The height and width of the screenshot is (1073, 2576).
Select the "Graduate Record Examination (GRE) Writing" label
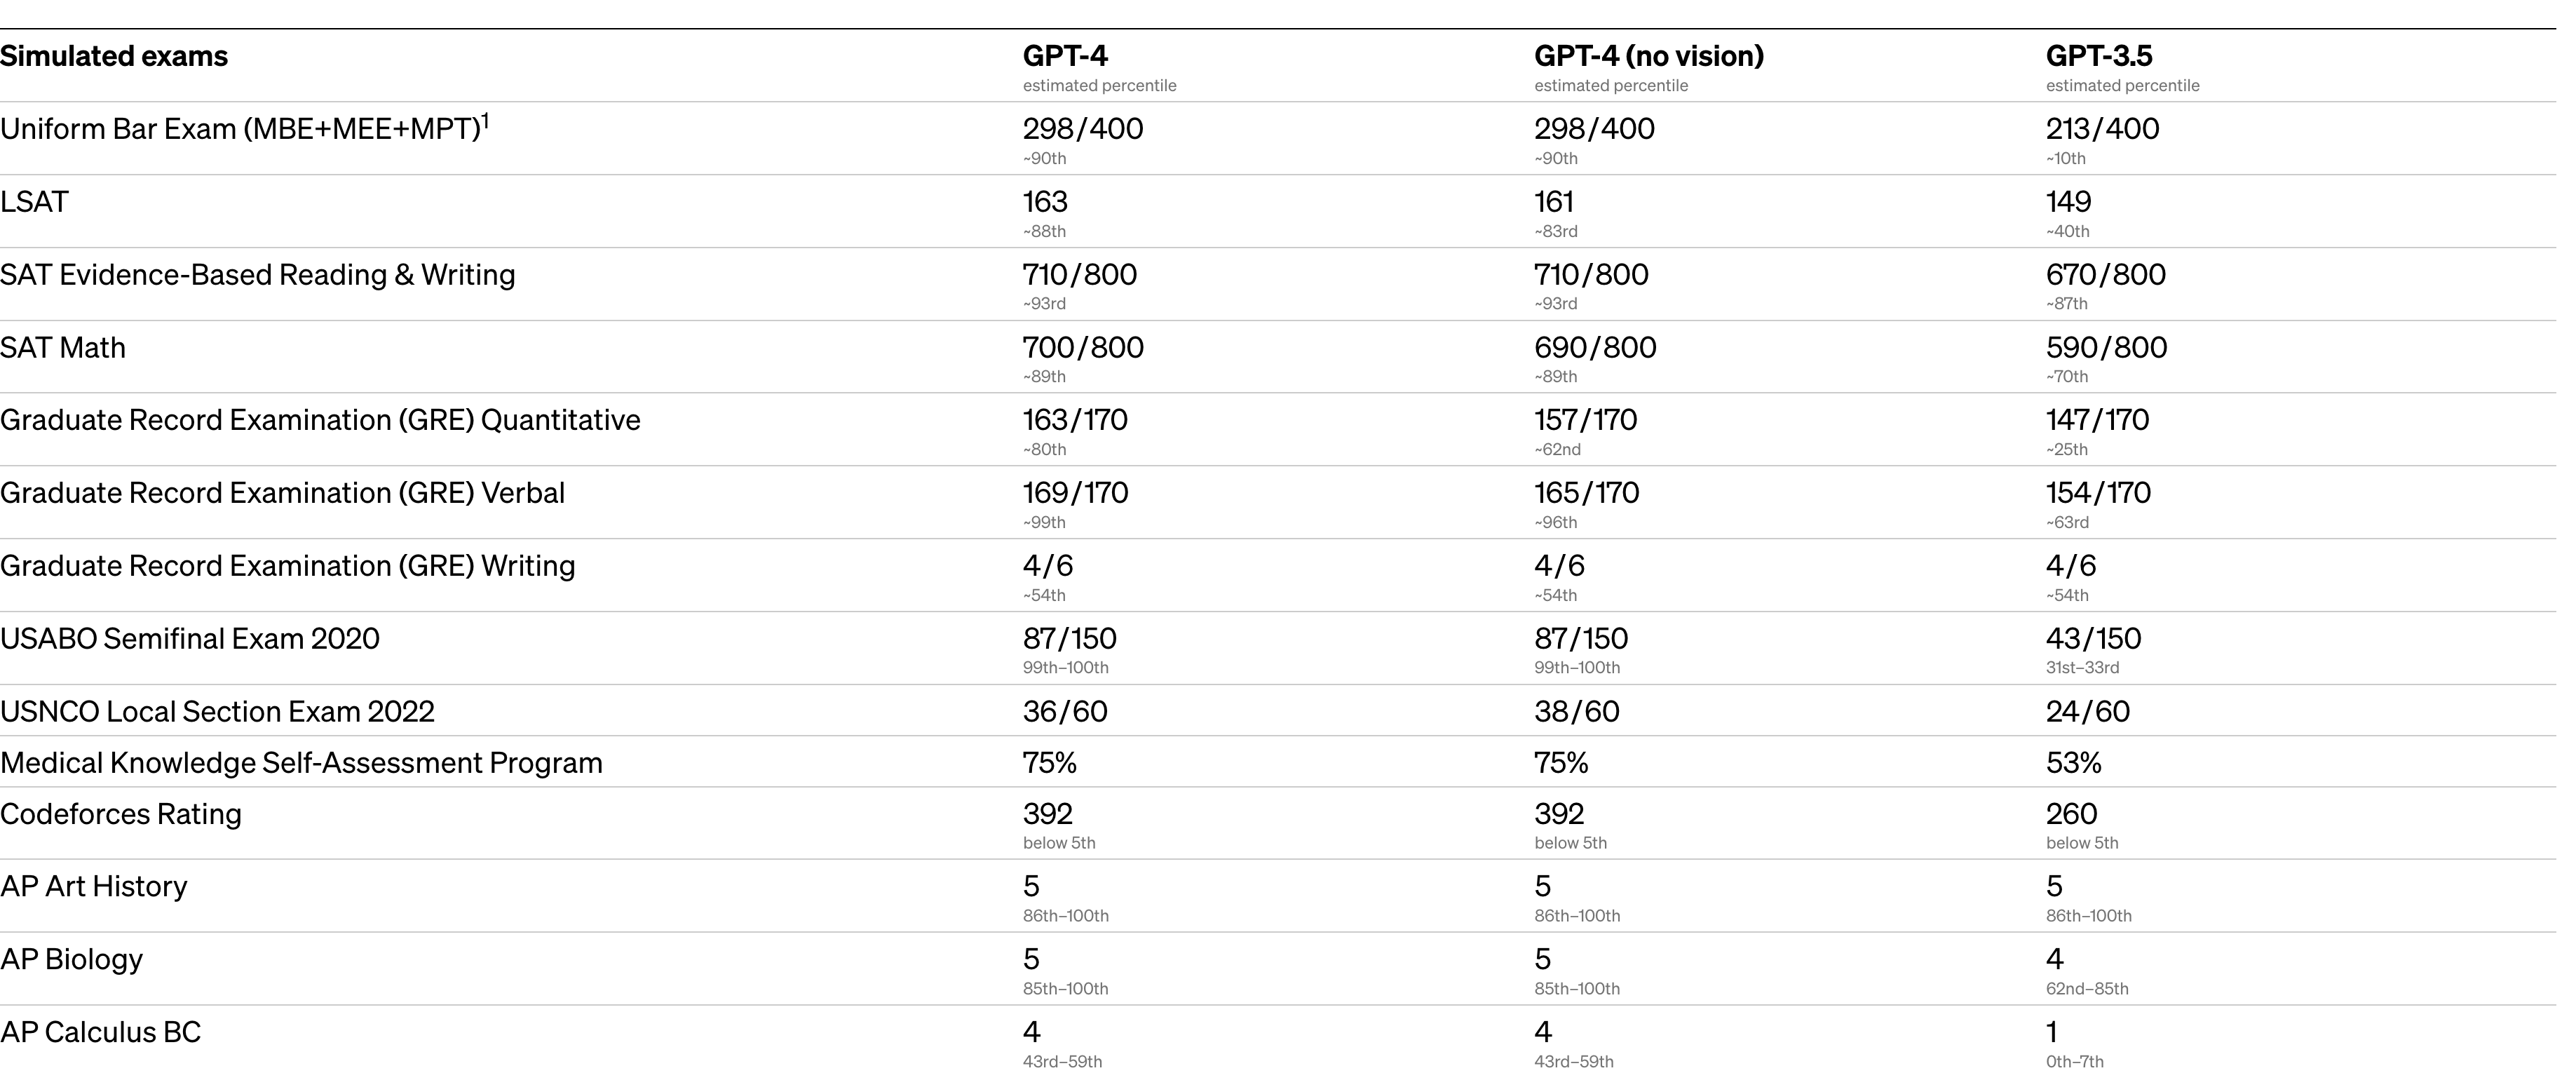coord(287,566)
